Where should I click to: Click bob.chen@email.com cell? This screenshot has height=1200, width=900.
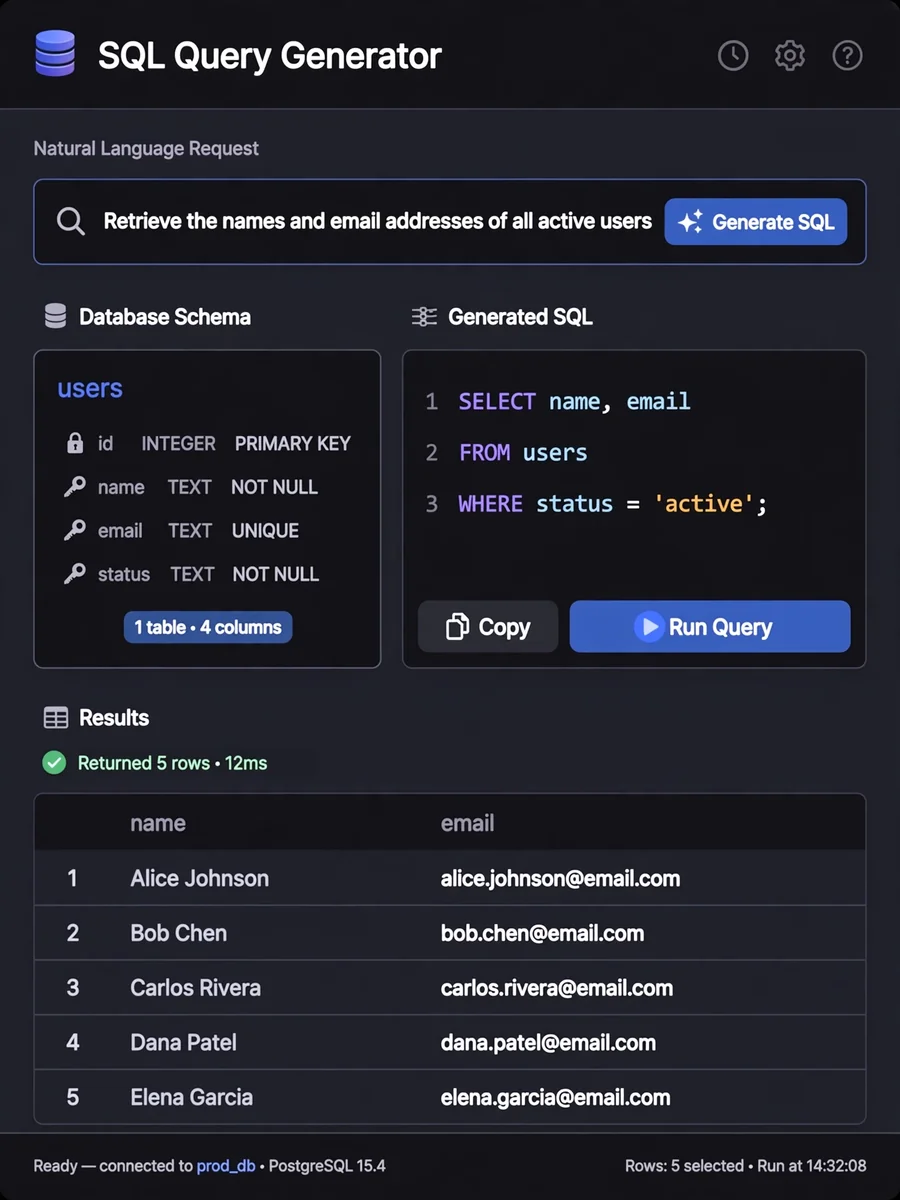tap(543, 933)
